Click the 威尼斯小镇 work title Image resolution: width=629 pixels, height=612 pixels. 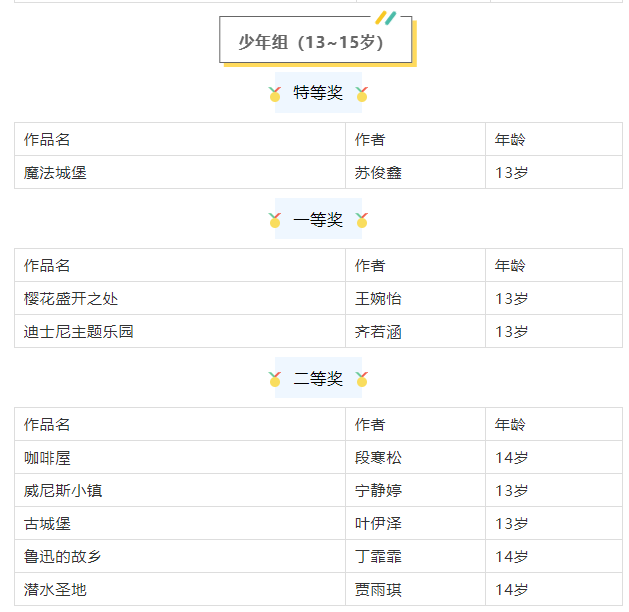63,490
